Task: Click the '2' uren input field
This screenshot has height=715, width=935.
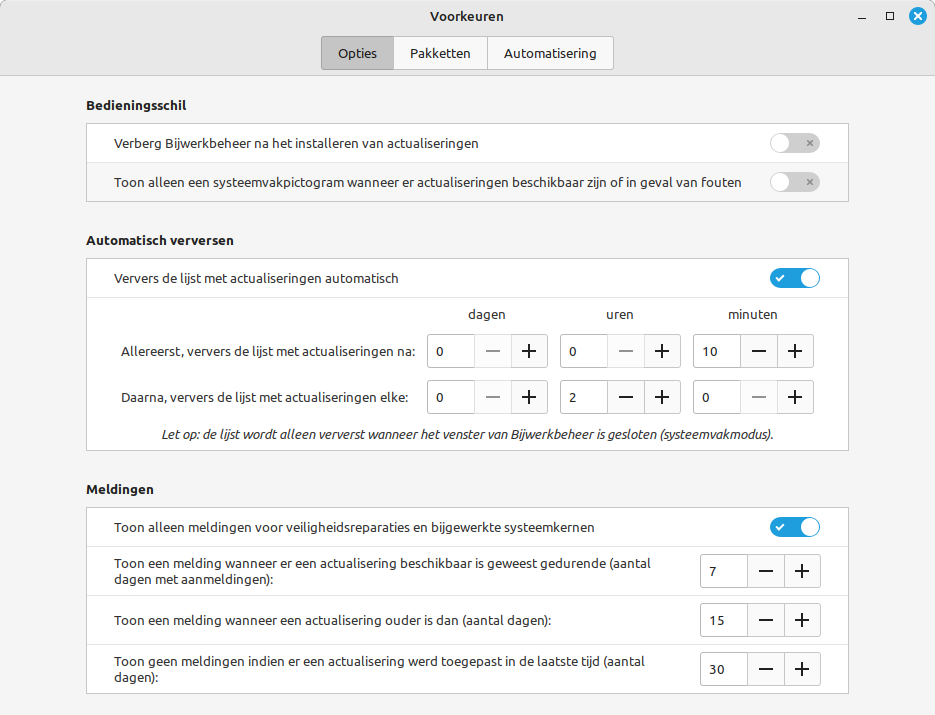Action: [583, 397]
